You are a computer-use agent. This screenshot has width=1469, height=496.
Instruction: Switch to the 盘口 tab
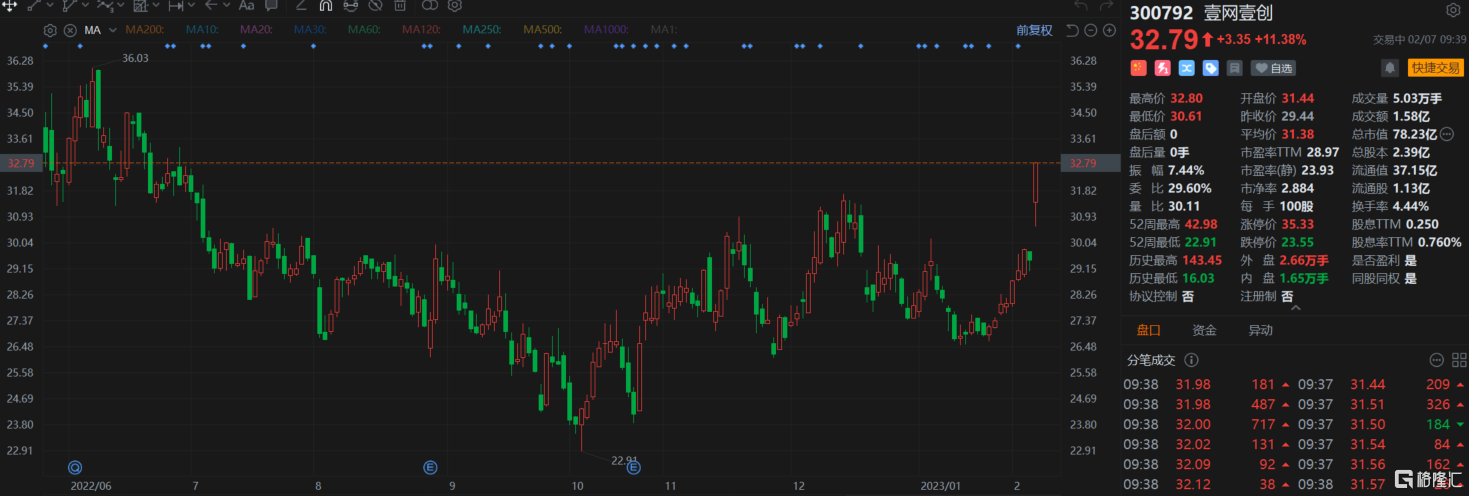click(x=1149, y=330)
